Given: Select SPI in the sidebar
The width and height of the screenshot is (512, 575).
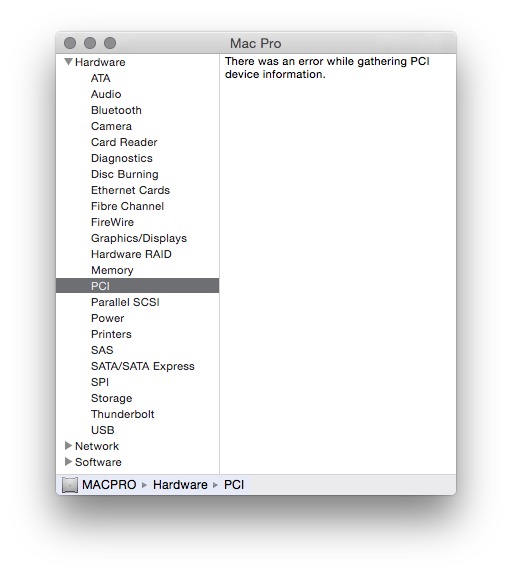Looking at the screenshot, I should coord(100,382).
